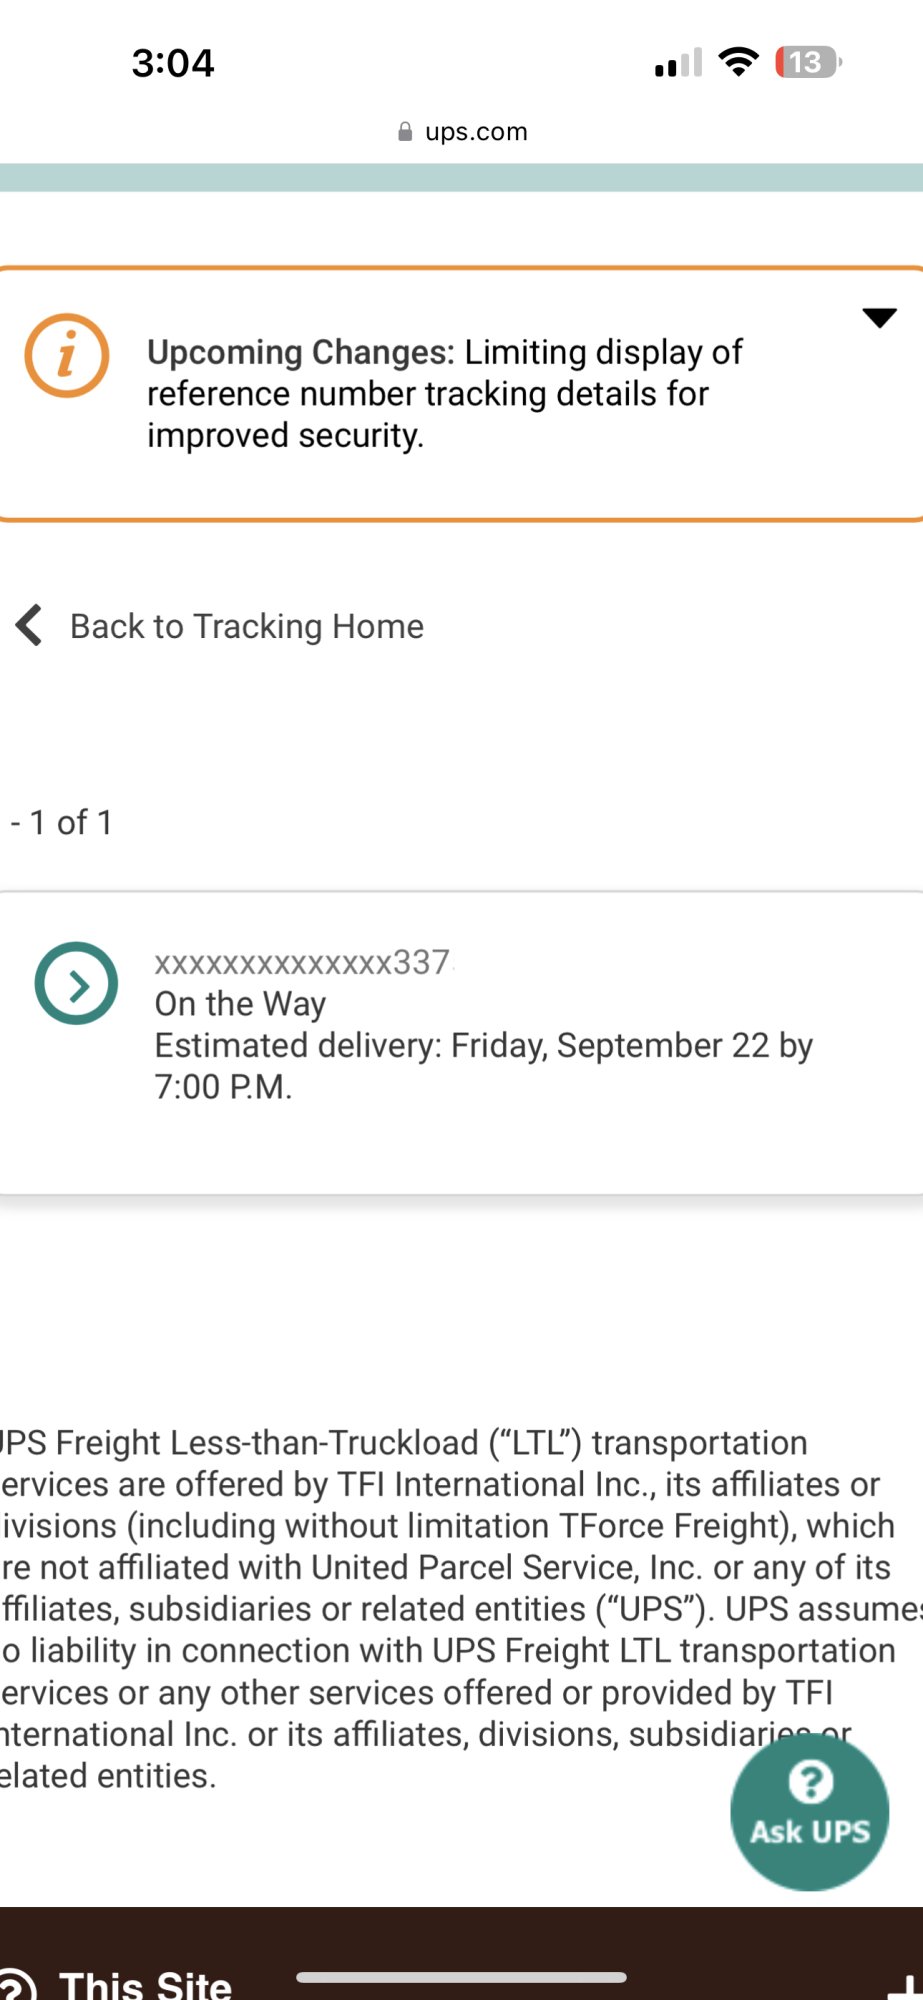Tap the Upcoming Changes banner text
The width and height of the screenshot is (923, 2000).
[444, 393]
